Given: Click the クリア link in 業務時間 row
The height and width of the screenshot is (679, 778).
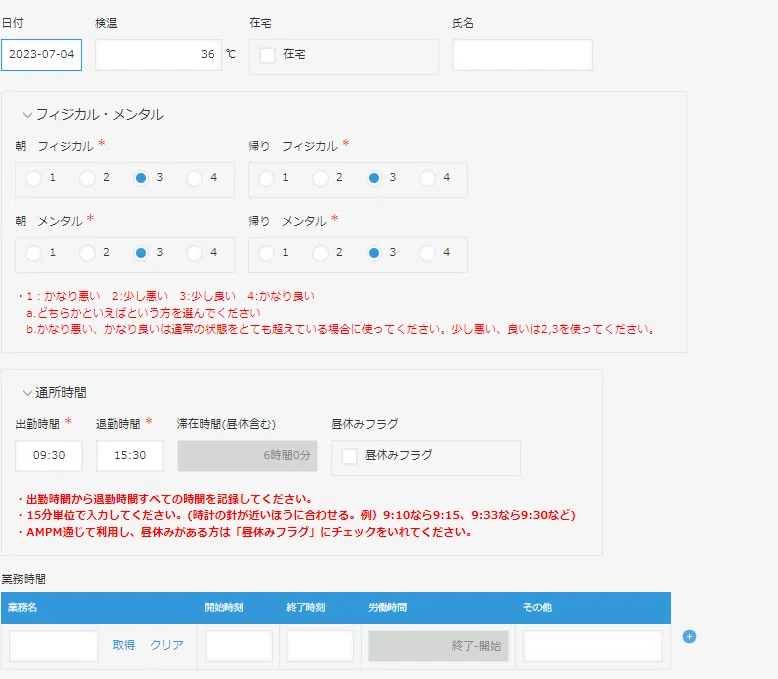Looking at the screenshot, I should tap(167, 645).
